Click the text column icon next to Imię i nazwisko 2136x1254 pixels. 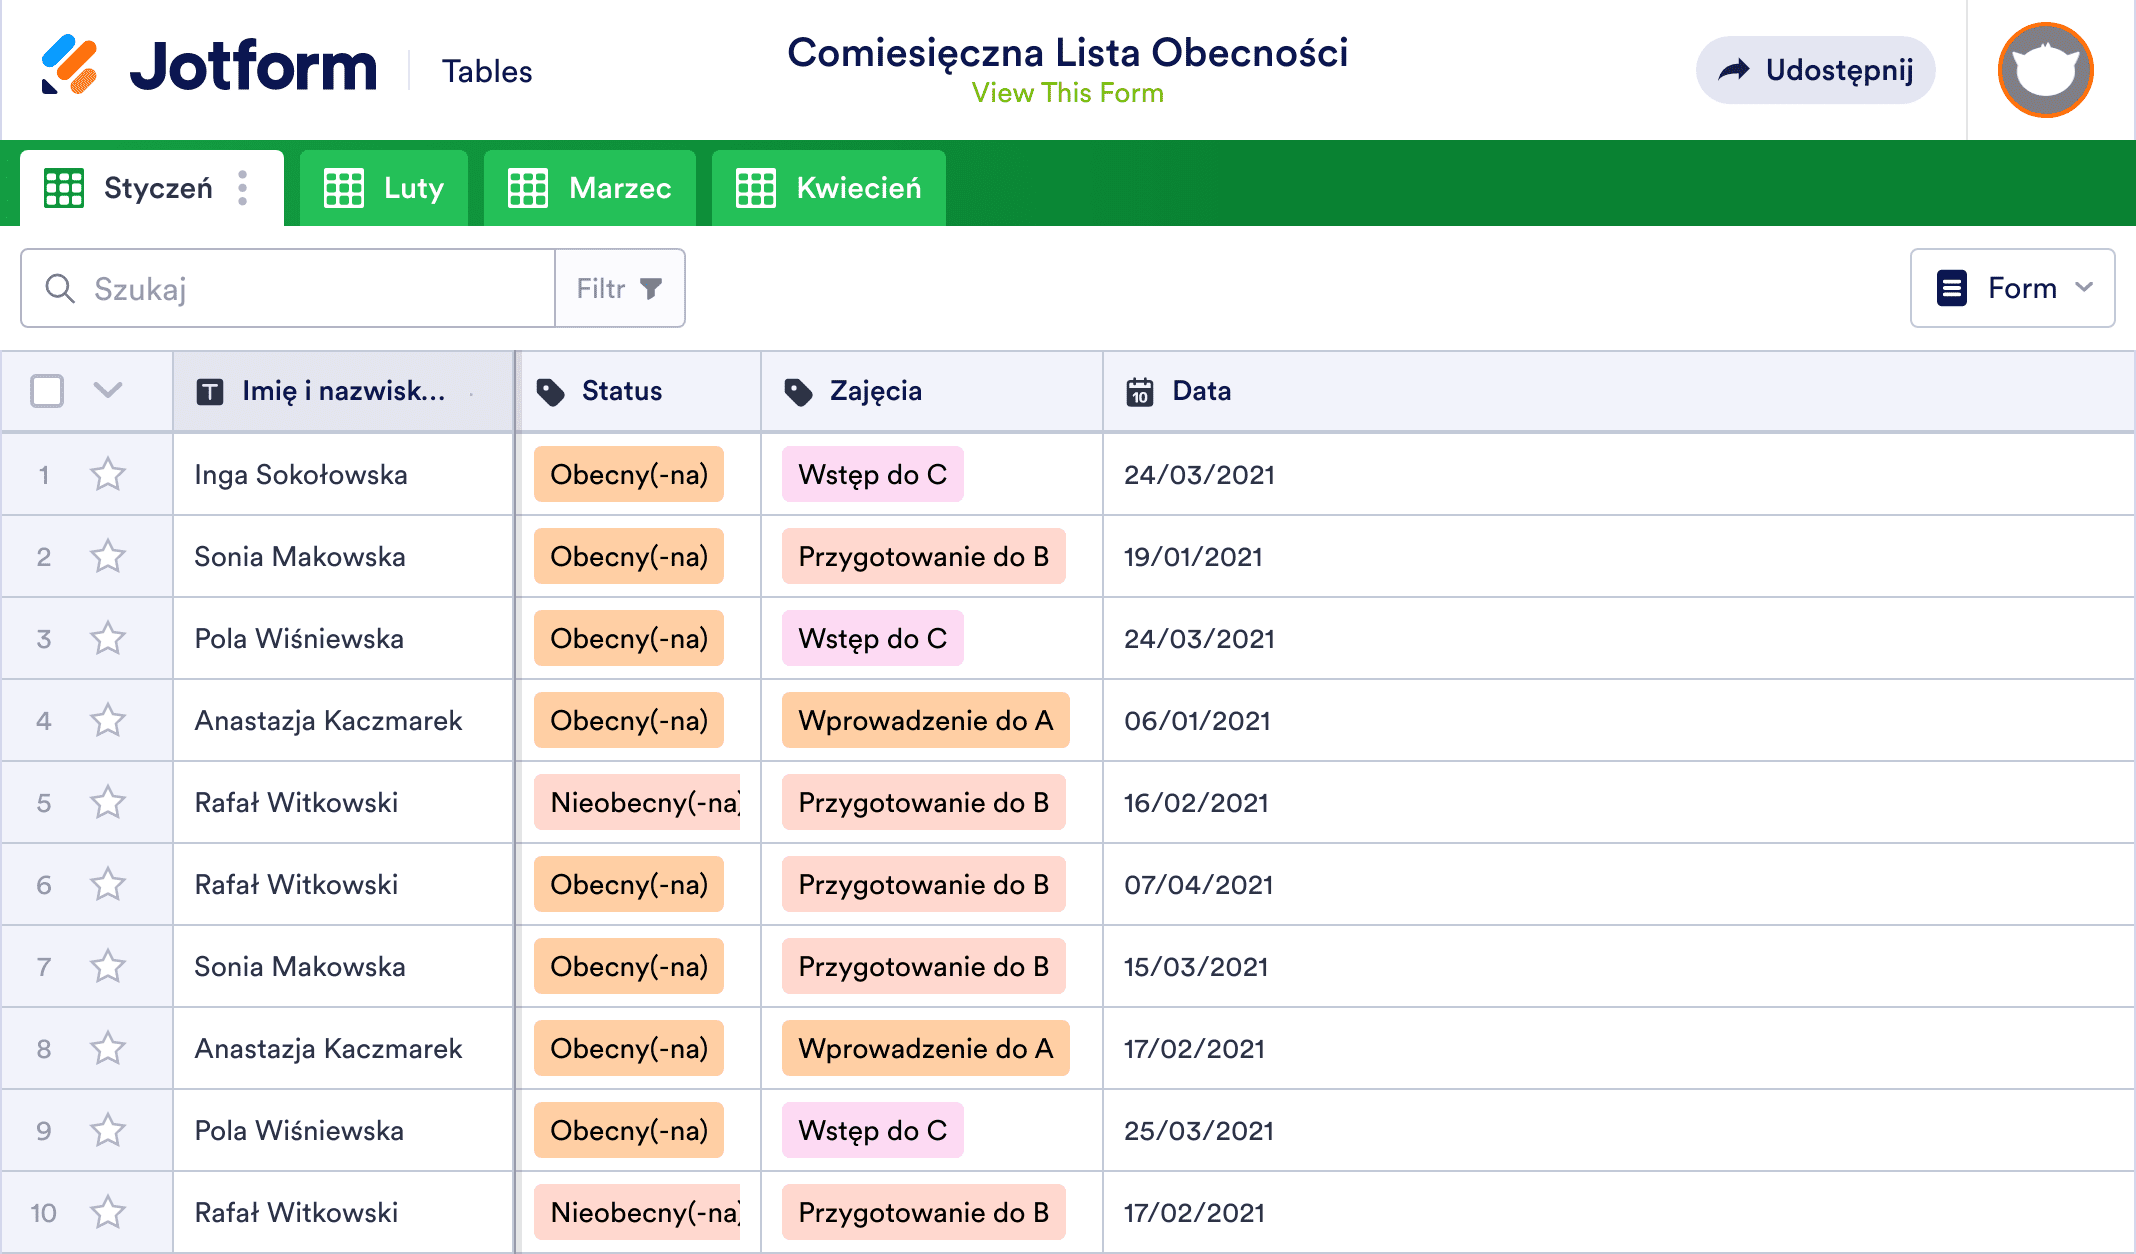209,391
